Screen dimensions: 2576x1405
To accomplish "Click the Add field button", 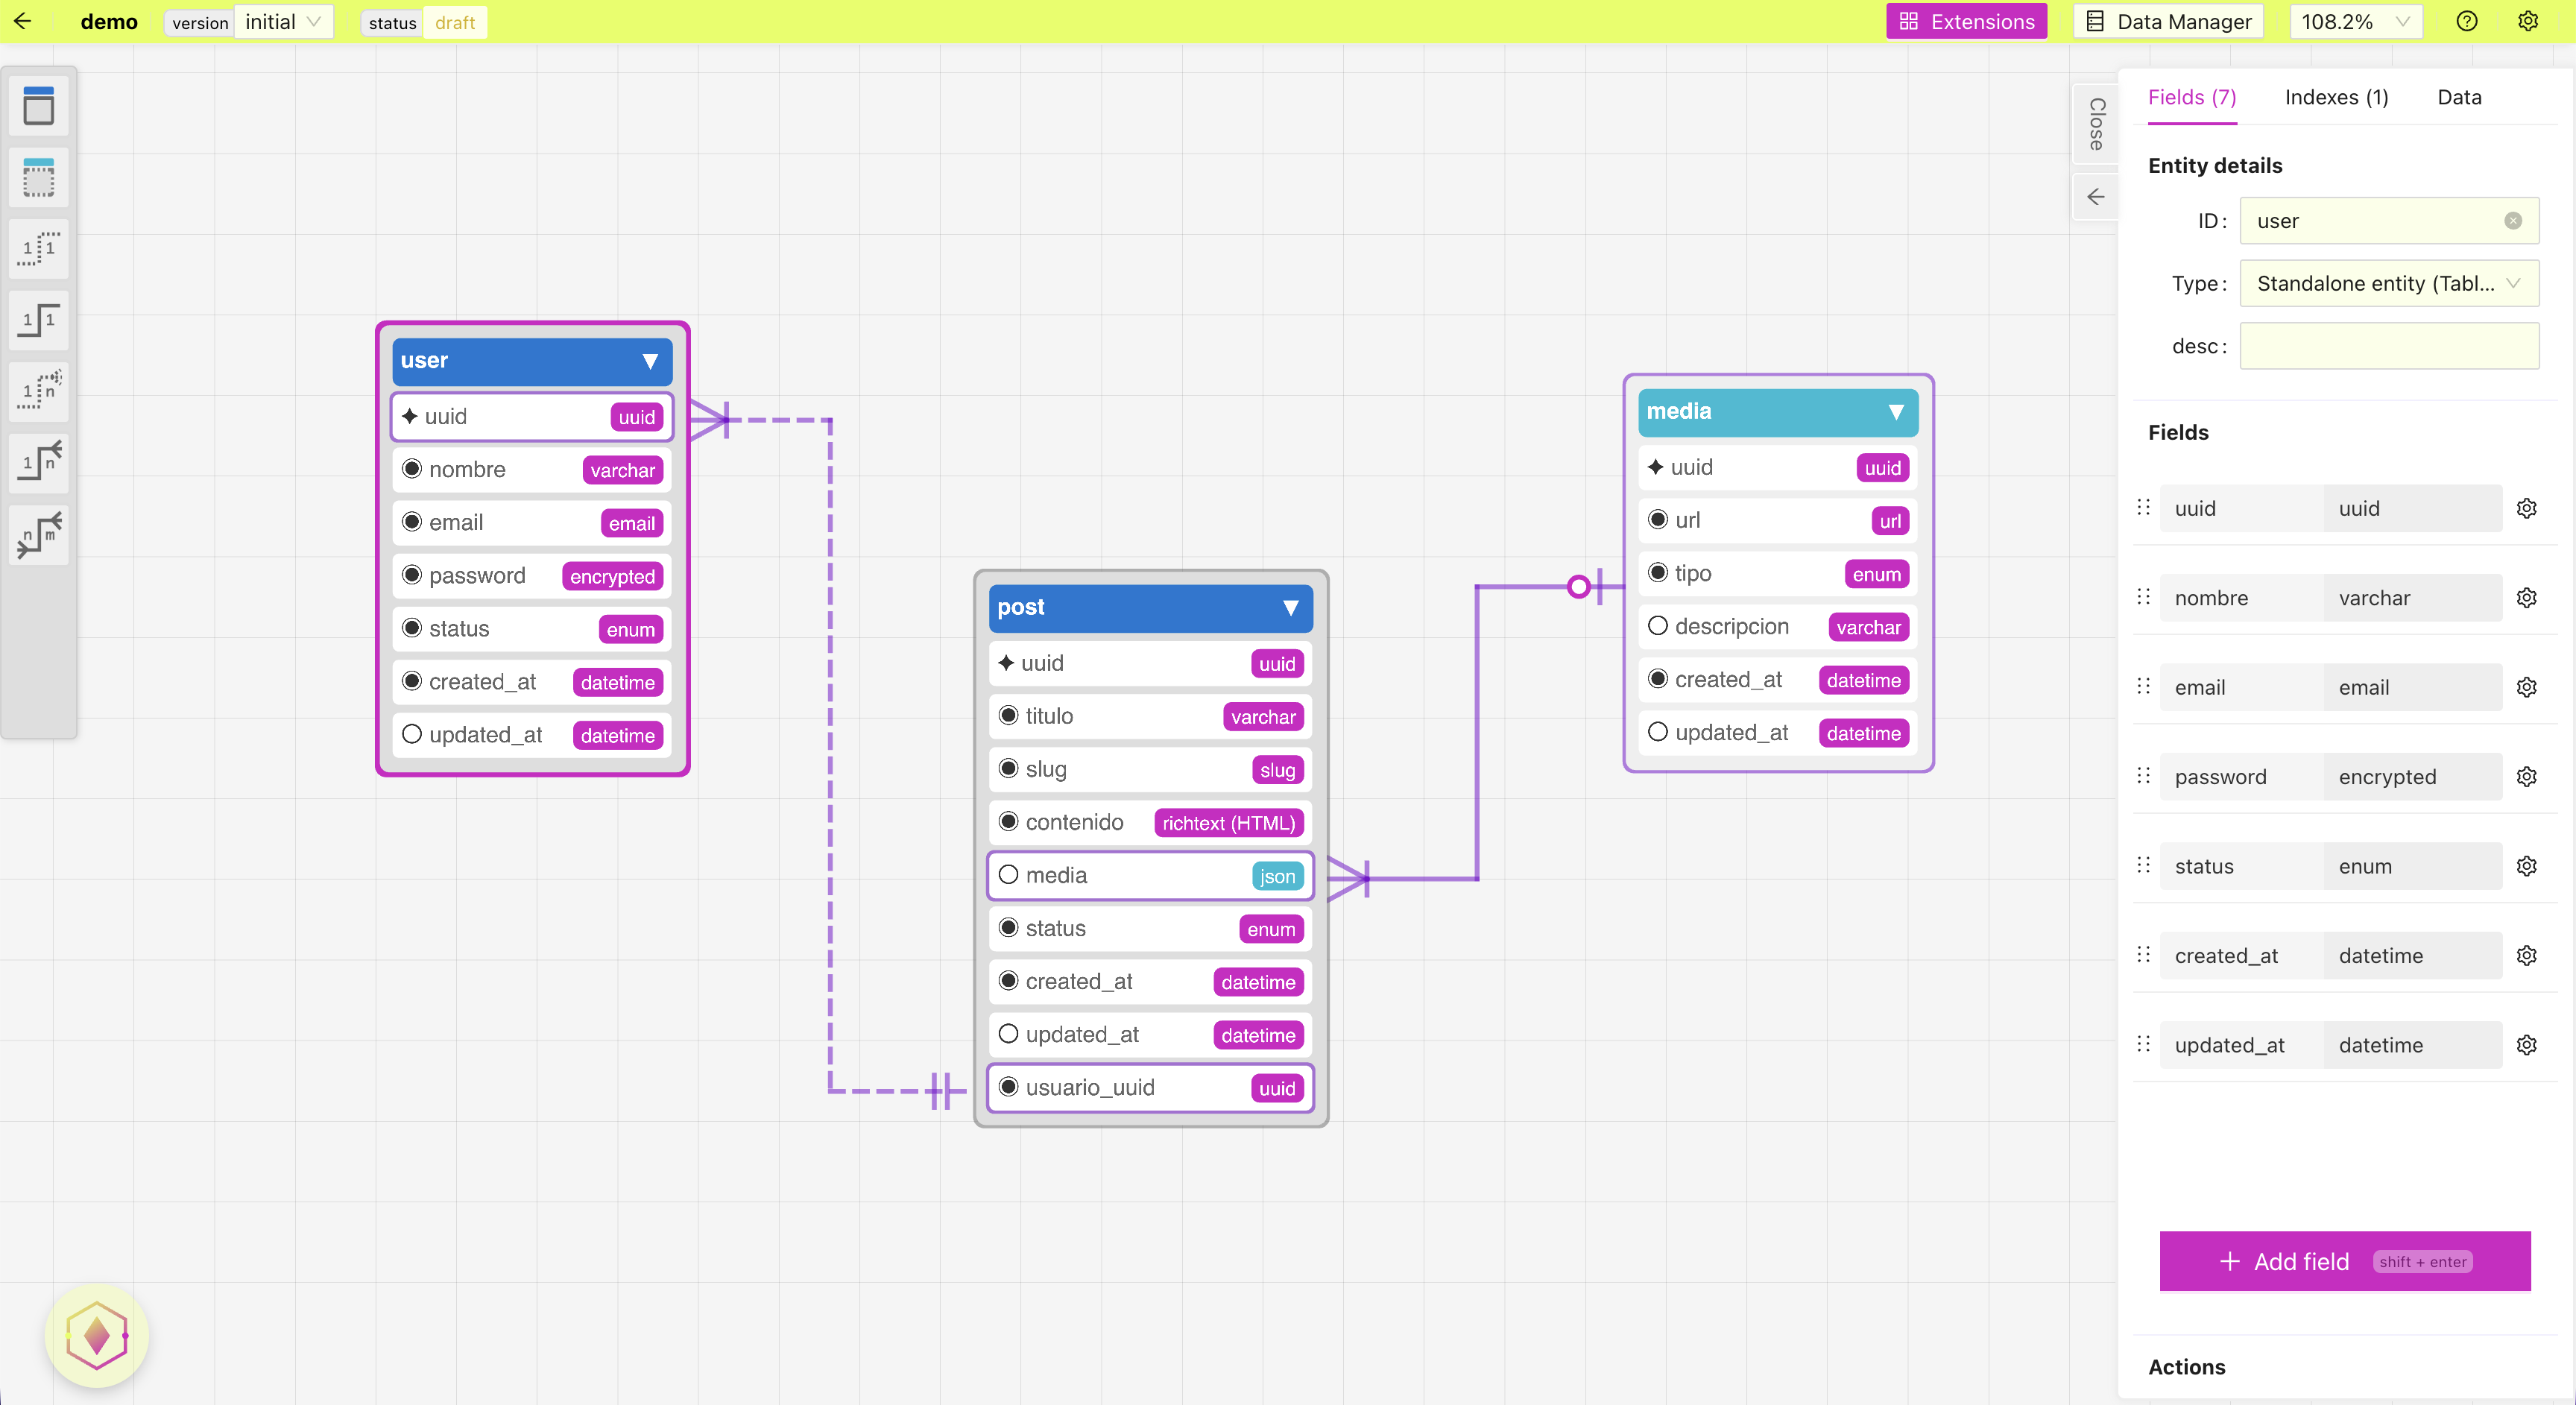I will point(2344,1261).
